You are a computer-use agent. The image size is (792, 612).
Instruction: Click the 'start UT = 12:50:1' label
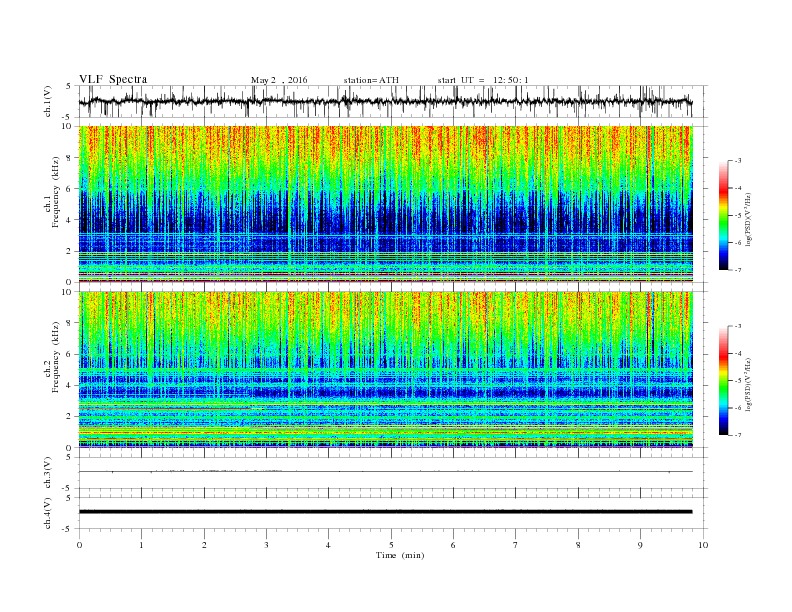[483, 80]
